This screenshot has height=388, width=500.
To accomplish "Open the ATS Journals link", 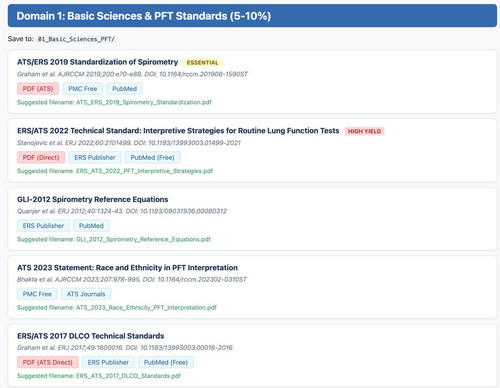I will point(86,294).
